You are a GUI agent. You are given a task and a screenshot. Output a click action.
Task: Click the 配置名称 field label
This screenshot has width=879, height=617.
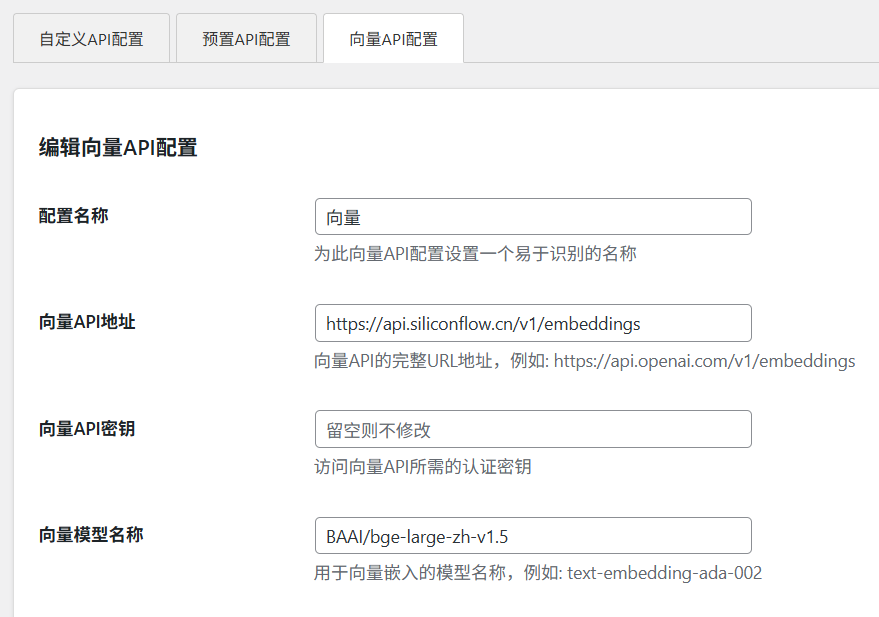tap(73, 215)
